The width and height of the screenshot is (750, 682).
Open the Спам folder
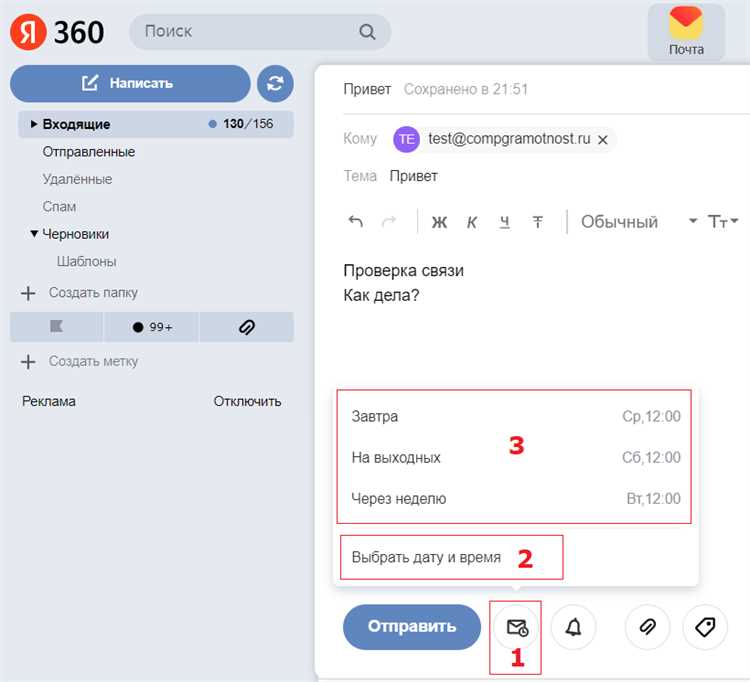pos(59,207)
